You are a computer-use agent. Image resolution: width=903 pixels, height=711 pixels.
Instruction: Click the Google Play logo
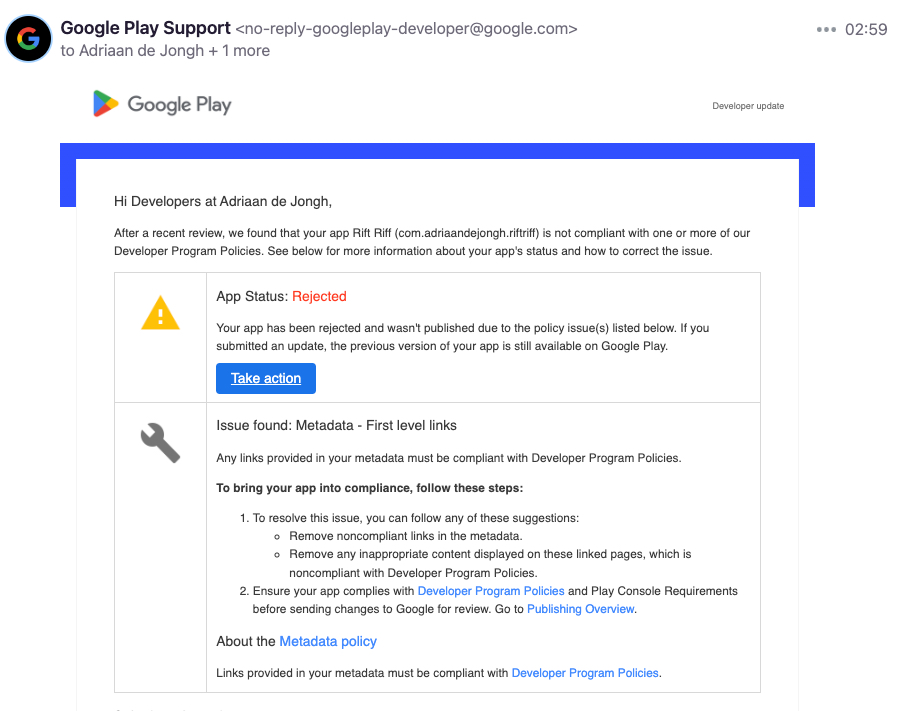point(162,104)
